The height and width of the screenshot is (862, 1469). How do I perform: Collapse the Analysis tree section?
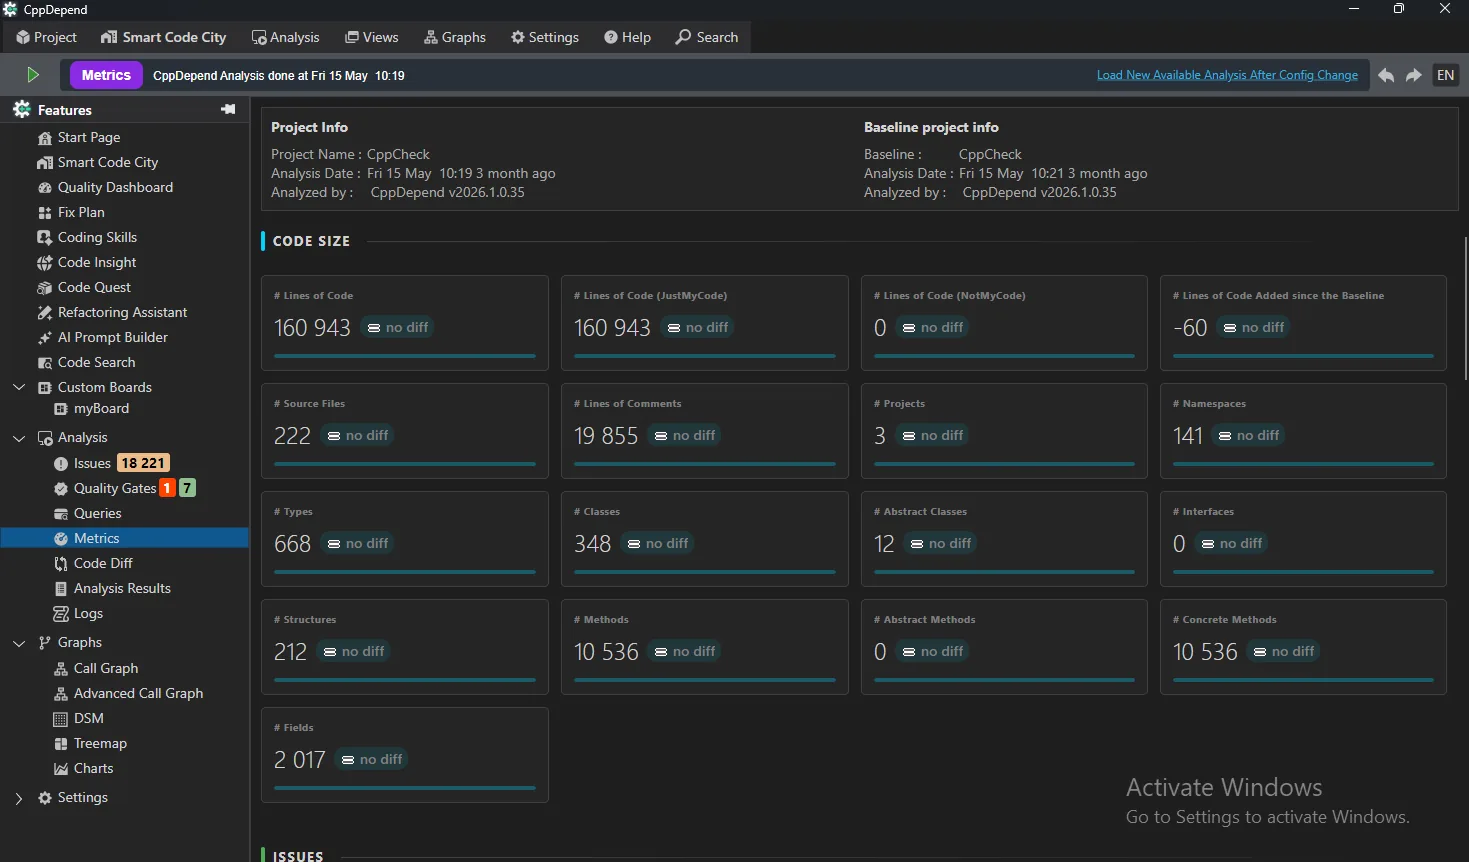pyautogui.click(x=19, y=438)
